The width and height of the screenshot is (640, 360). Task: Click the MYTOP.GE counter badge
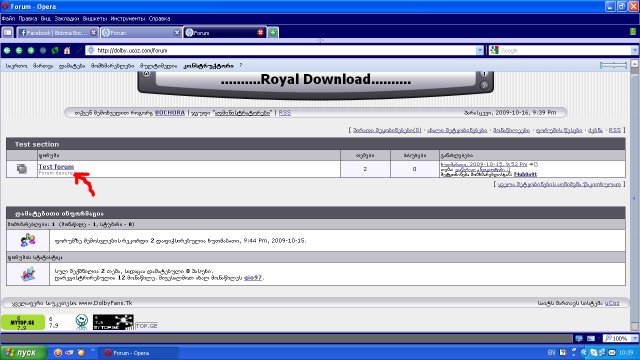[x=22, y=322]
